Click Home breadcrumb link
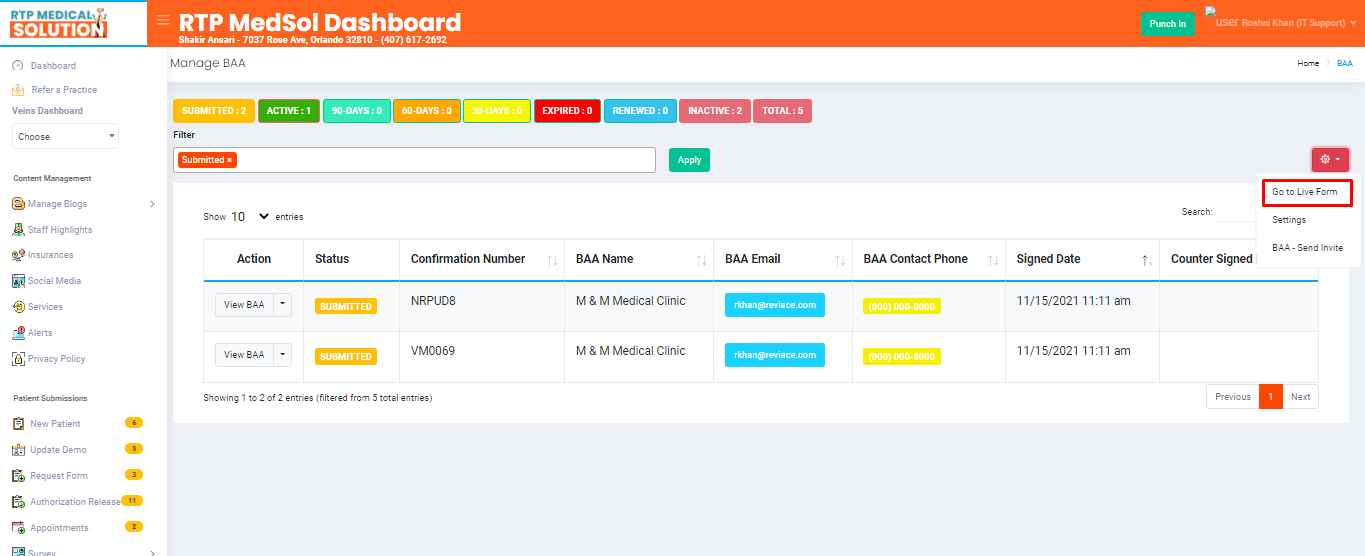Image resolution: width=1365 pixels, height=556 pixels. 1308,63
